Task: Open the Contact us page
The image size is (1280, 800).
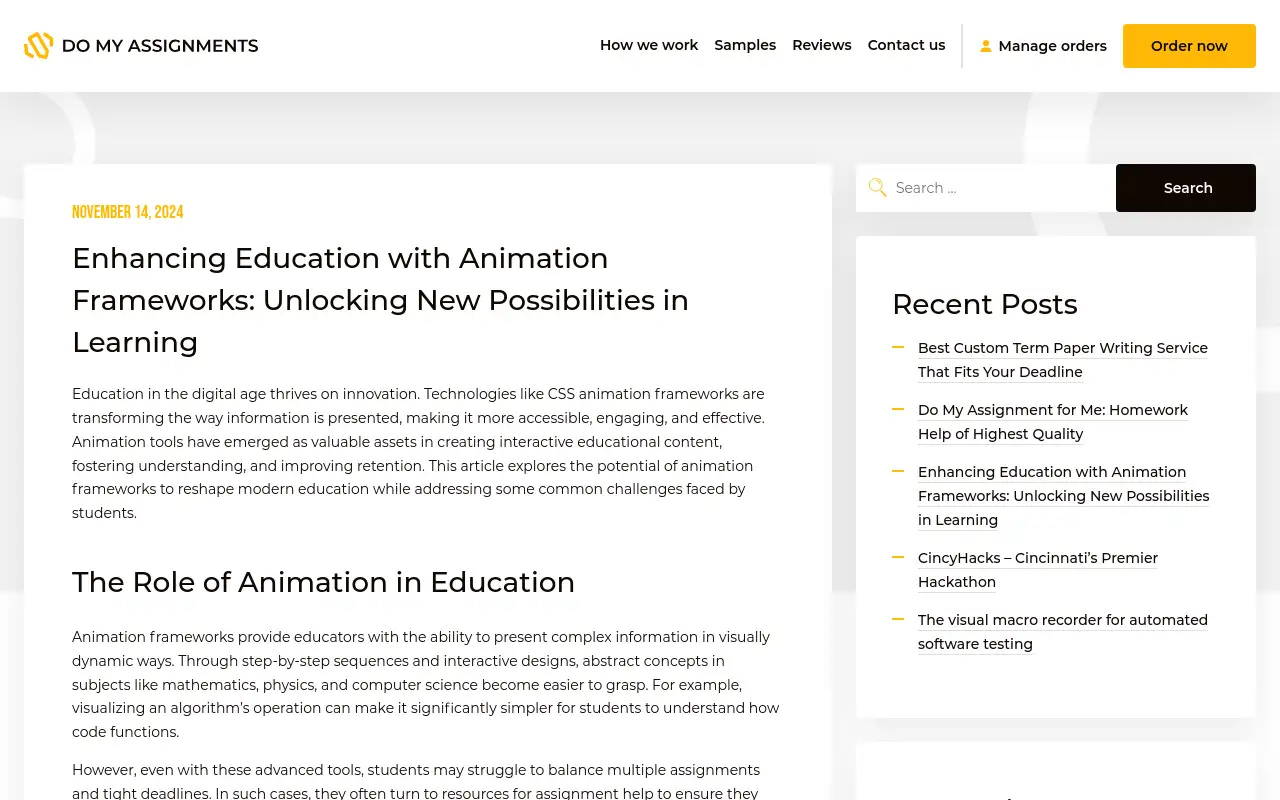Action: click(906, 45)
